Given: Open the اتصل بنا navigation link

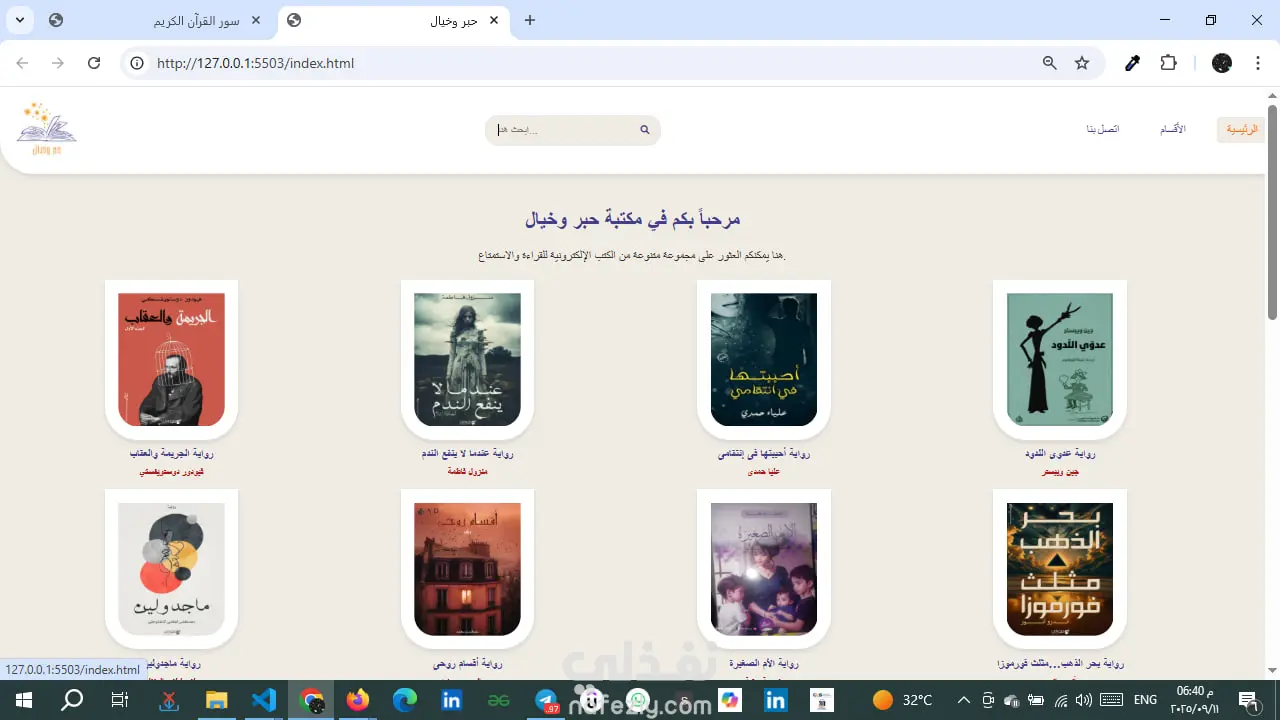Looking at the screenshot, I should click(1103, 130).
